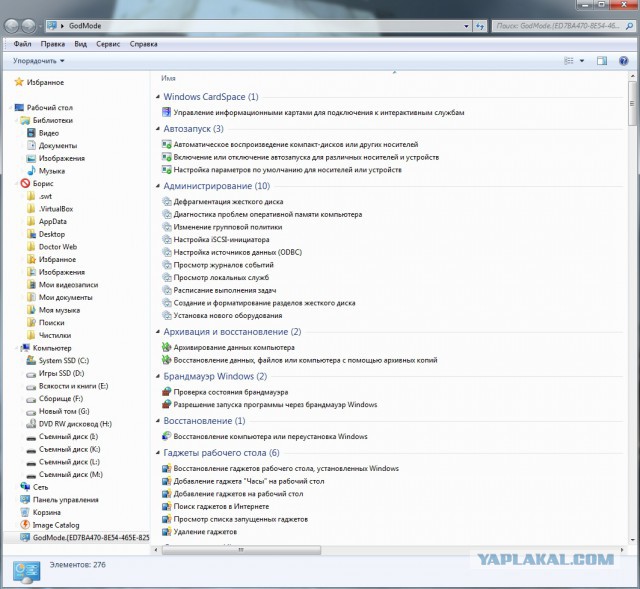This screenshot has width=640, height=589.
Task: Click the vertical scrollbar thumb
Action: pyautogui.click(x=632, y=103)
